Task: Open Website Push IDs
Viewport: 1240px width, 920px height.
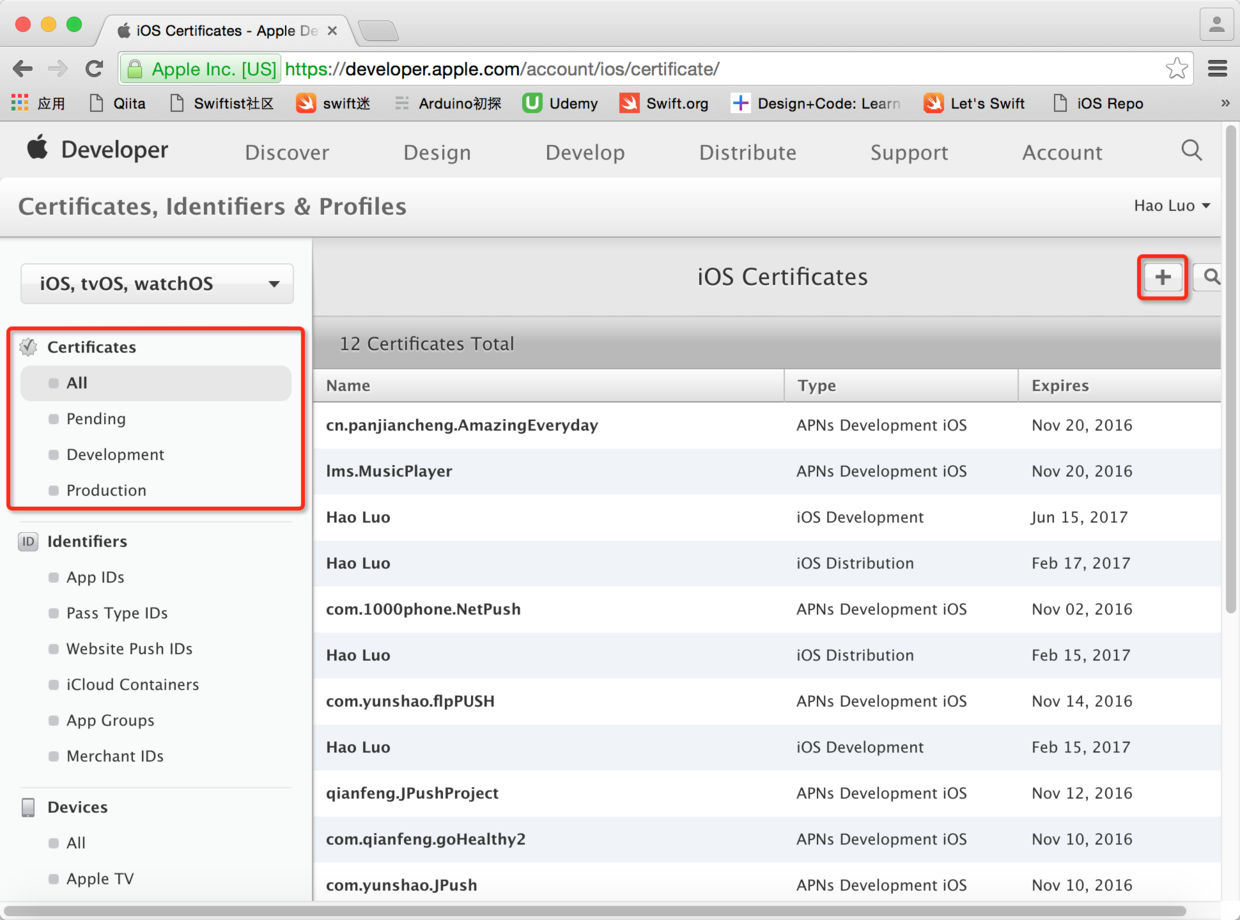Action: pos(129,650)
